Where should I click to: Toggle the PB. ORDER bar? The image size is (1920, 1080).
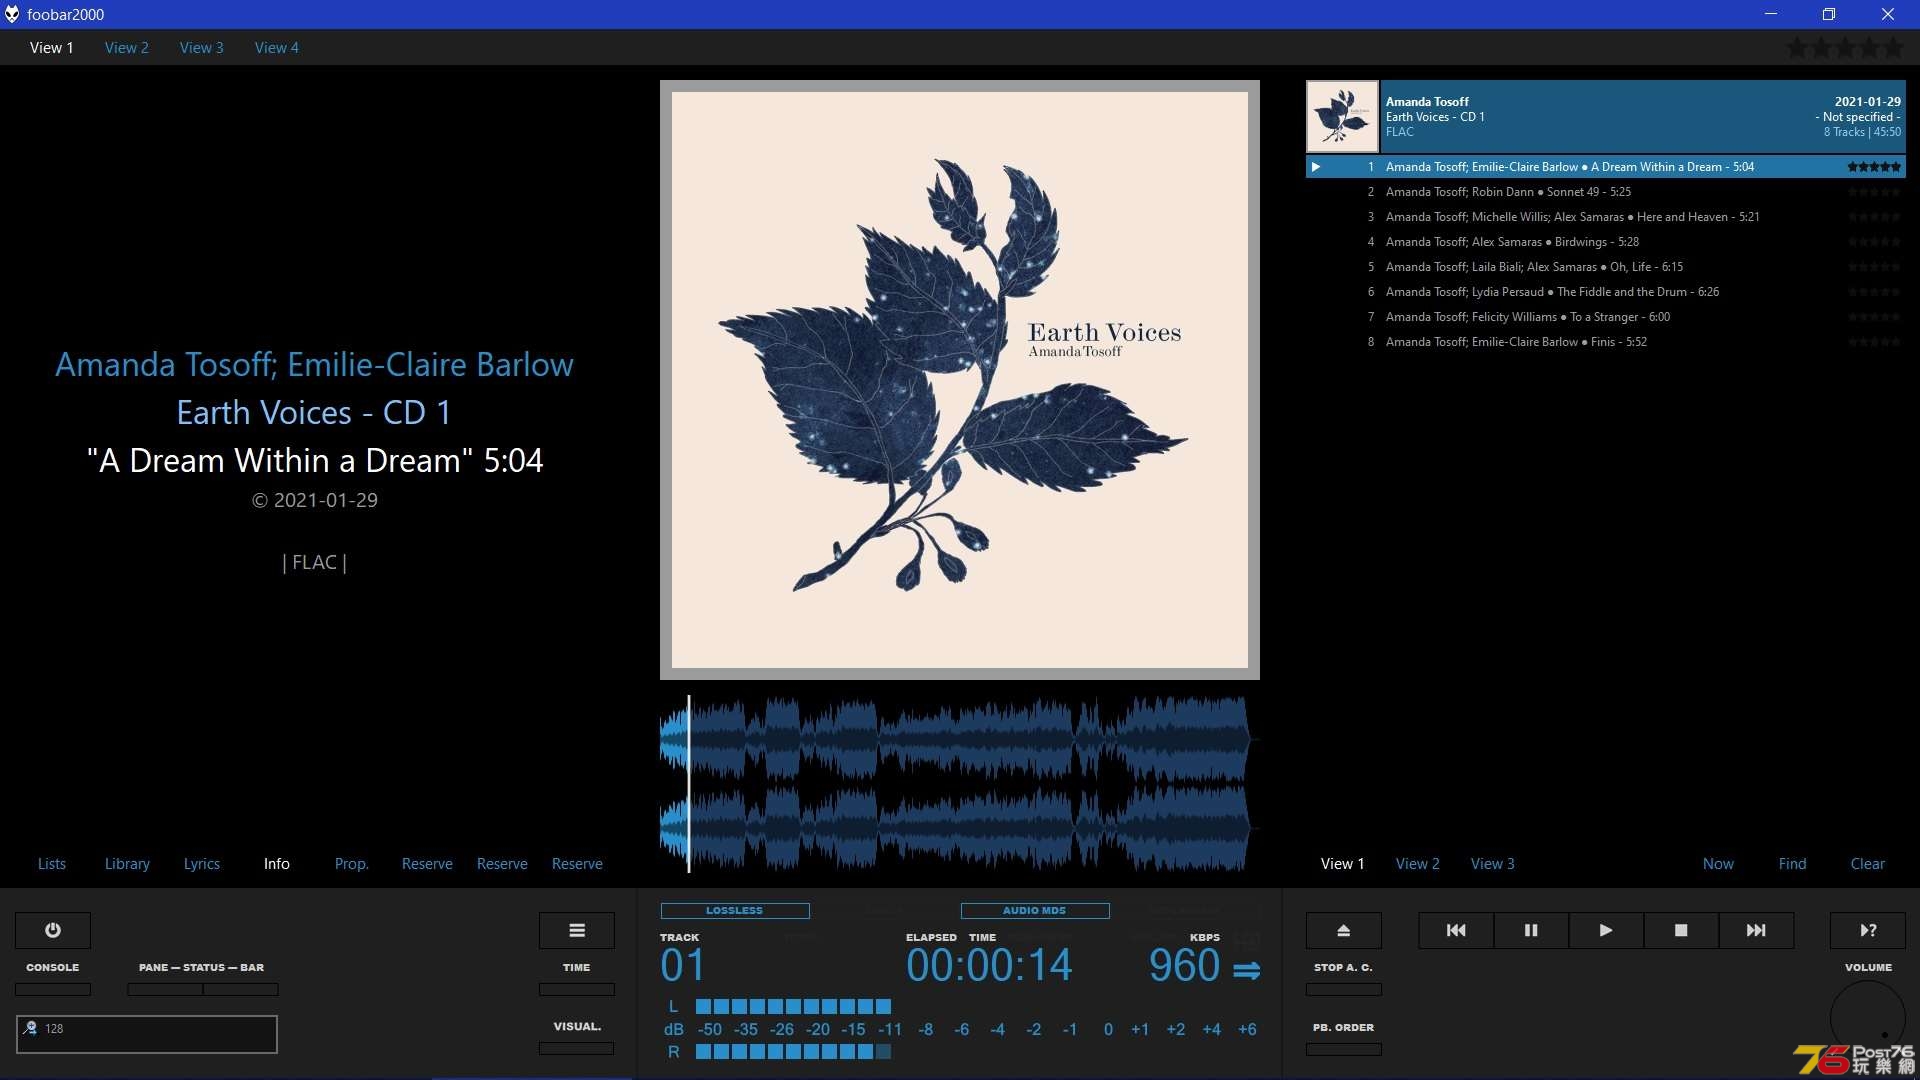point(1344,1049)
